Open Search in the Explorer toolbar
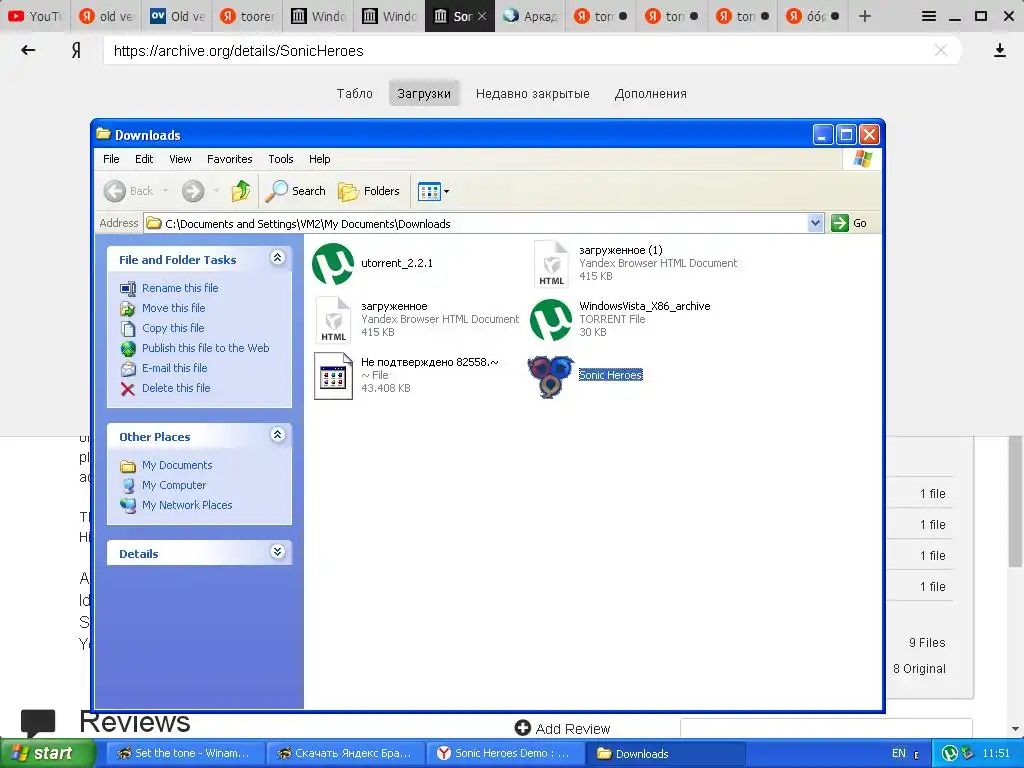 coord(296,191)
